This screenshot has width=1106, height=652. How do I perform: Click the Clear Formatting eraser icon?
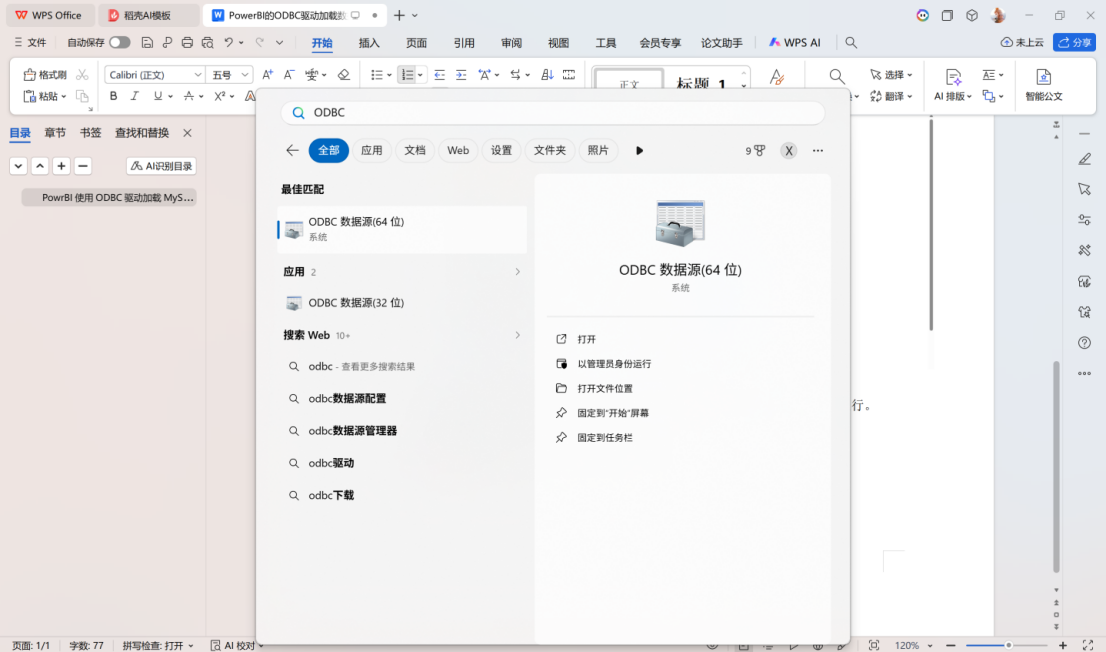pos(344,75)
